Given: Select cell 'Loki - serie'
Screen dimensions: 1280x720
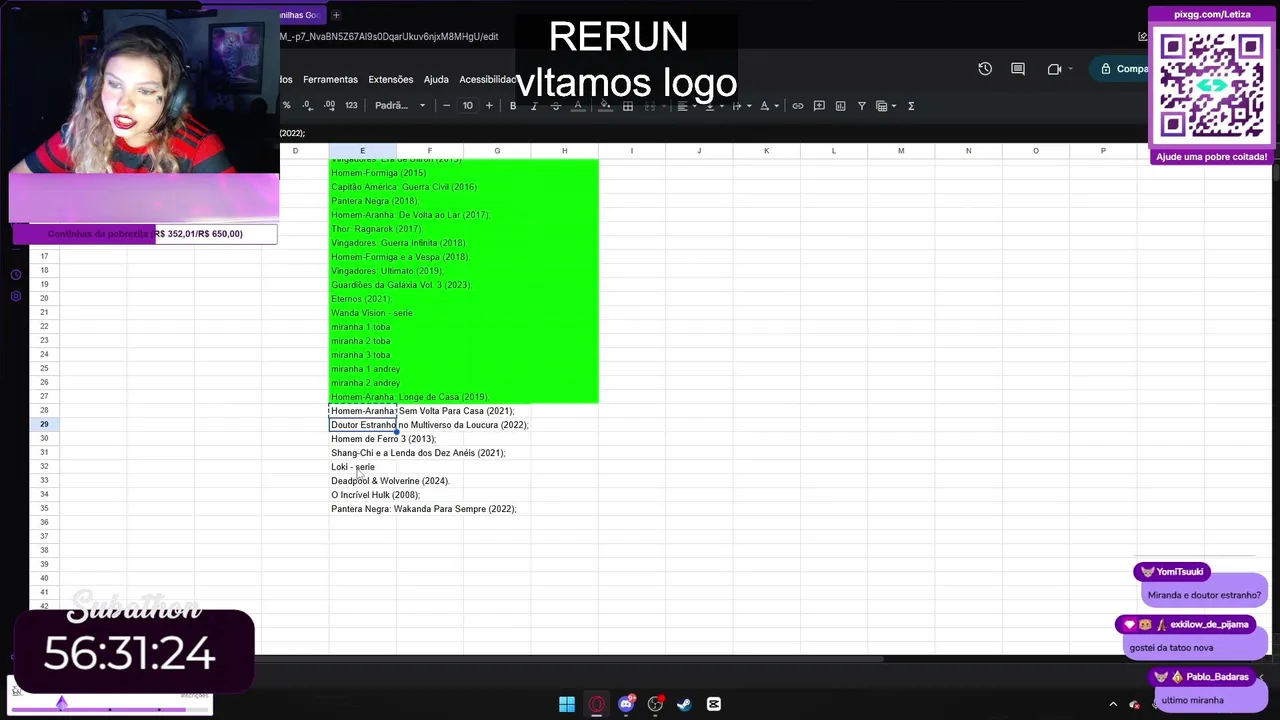Looking at the screenshot, I should coord(353,467).
